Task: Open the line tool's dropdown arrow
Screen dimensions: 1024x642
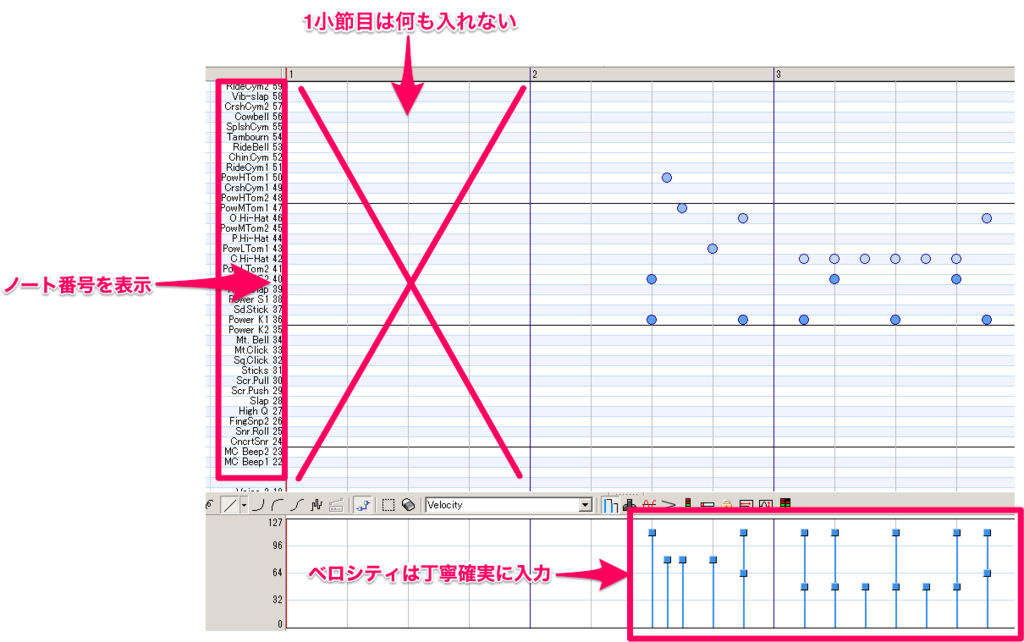Action: point(244,505)
